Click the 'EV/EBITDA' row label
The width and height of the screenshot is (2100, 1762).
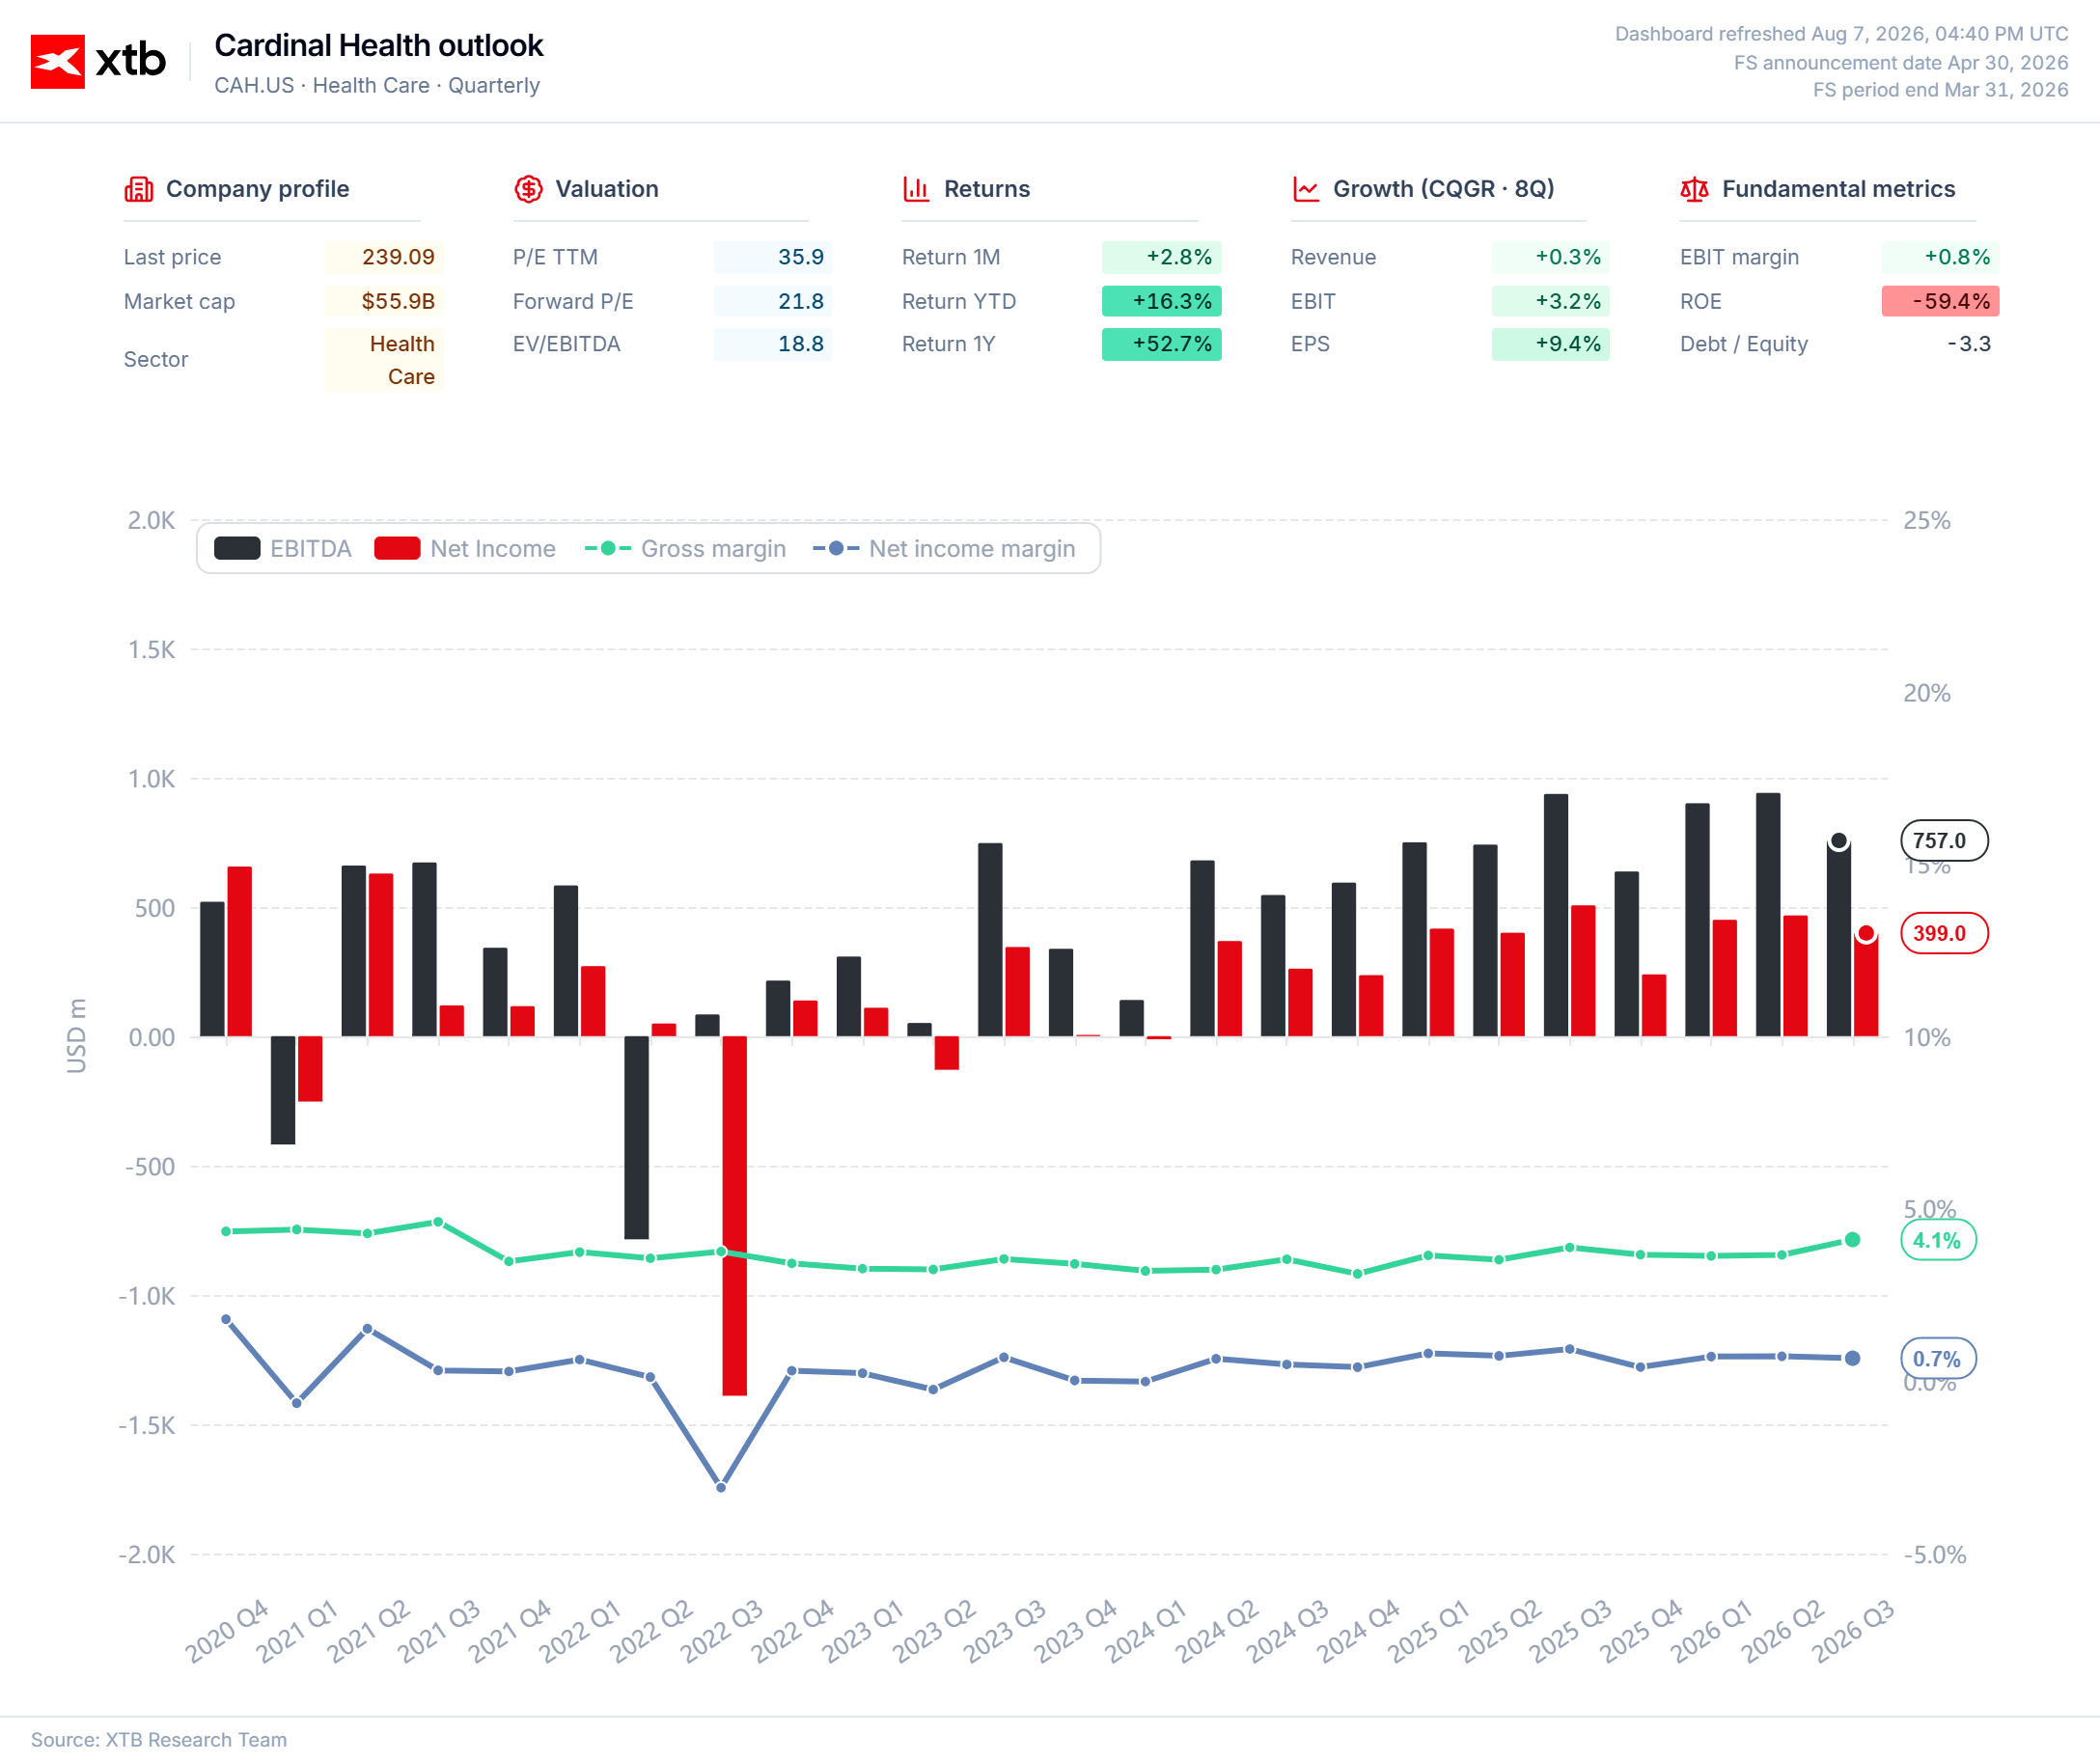point(566,344)
